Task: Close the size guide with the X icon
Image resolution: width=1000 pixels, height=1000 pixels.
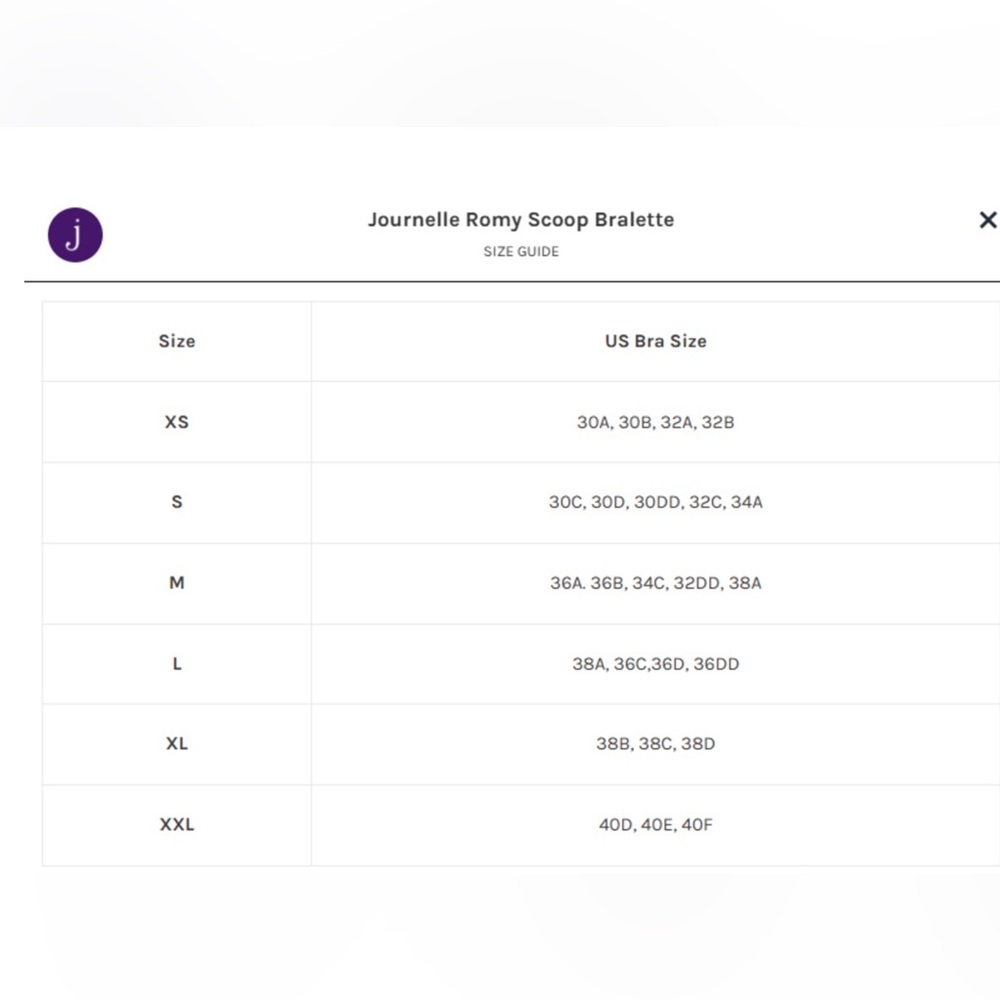Action: 987,220
